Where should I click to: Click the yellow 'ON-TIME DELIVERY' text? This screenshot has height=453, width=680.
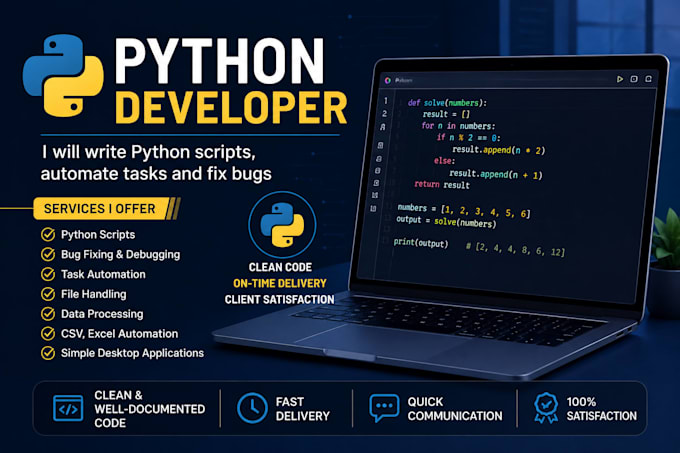pos(280,284)
